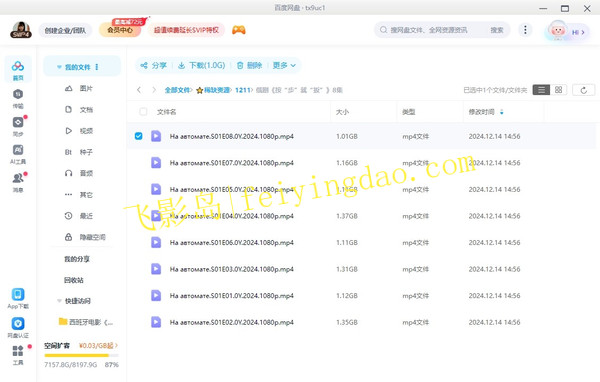Click the 分享 share button
Screen dimensions: 600x382
click(154, 65)
